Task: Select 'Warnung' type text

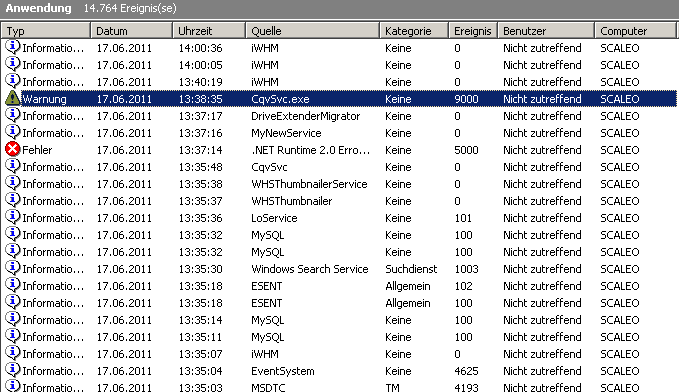Action: 44,99
